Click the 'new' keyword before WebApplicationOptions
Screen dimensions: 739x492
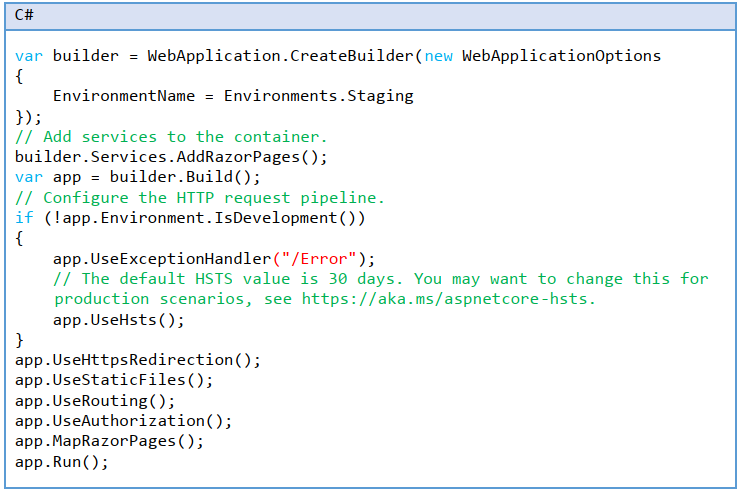coord(438,57)
